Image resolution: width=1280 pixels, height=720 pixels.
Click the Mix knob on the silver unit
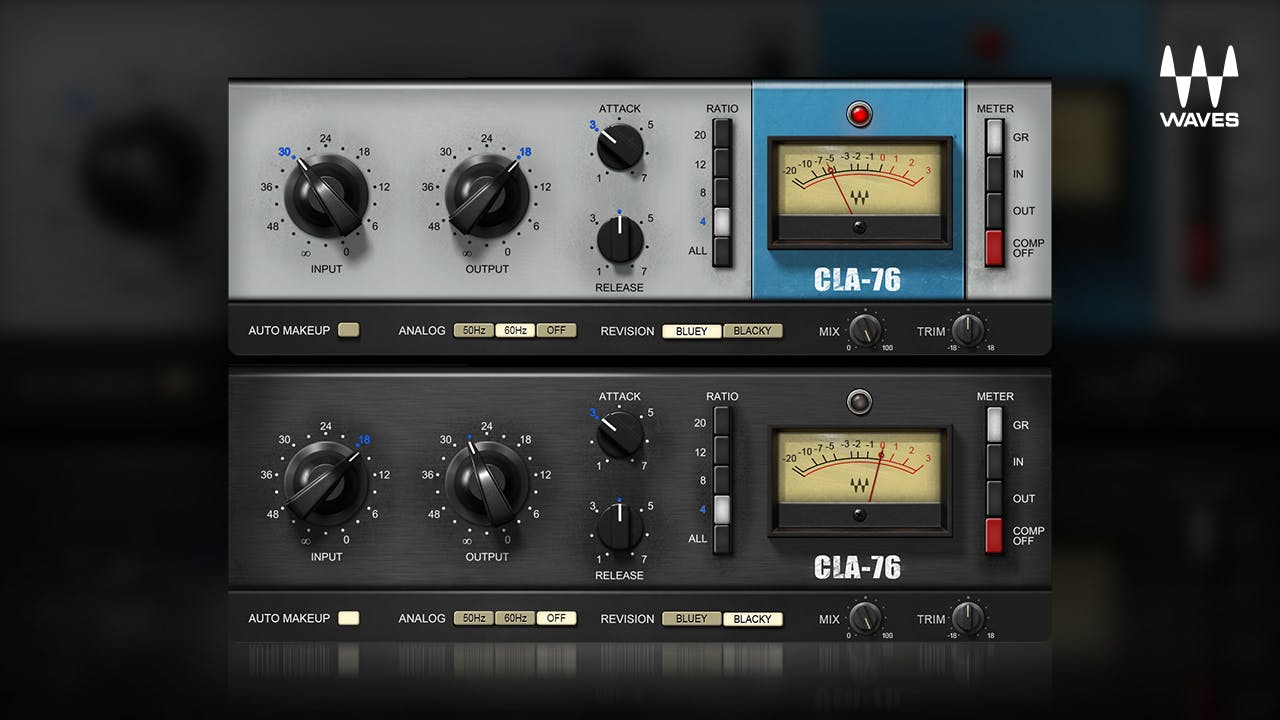tap(865, 330)
